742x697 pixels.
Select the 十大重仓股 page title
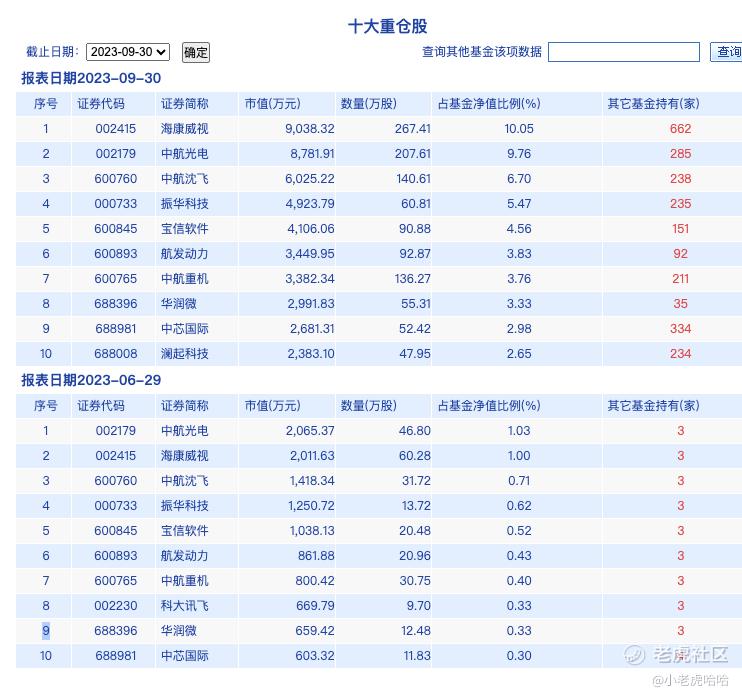click(x=388, y=26)
